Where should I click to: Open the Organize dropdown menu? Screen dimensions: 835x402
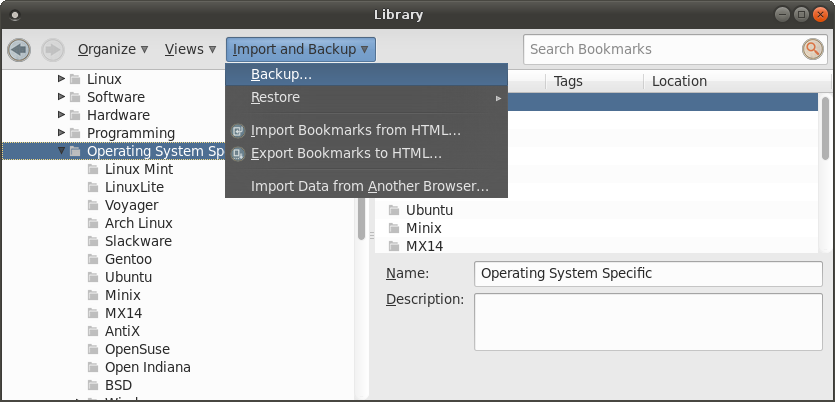click(113, 50)
